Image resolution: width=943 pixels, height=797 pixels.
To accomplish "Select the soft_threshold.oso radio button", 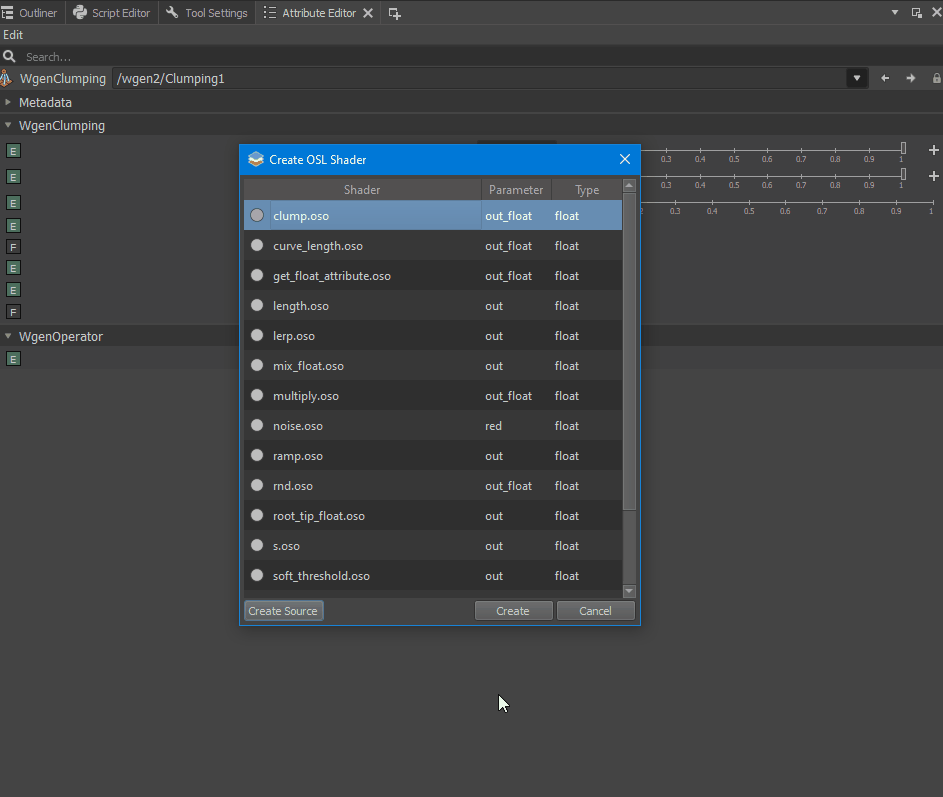I will pos(257,576).
